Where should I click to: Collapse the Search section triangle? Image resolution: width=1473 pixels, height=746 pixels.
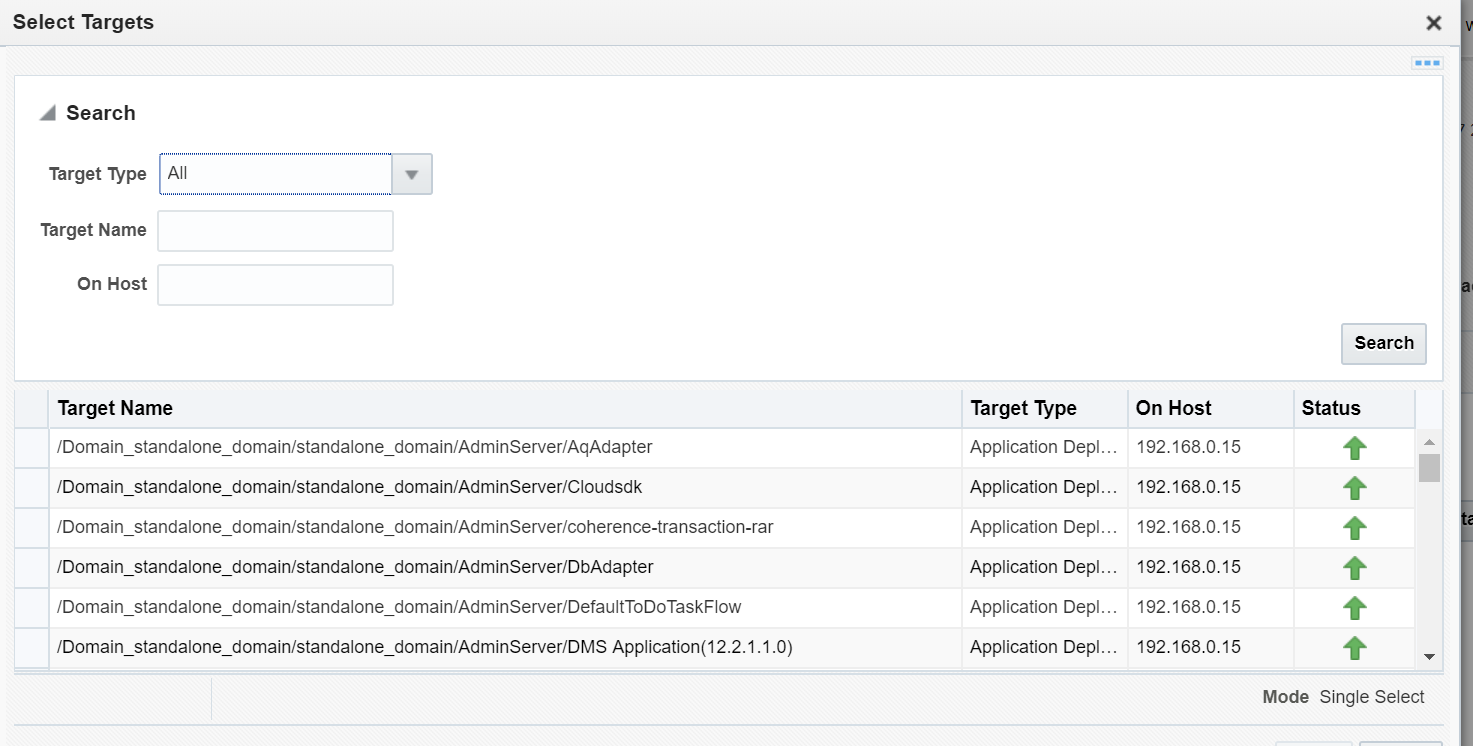coord(46,112)
